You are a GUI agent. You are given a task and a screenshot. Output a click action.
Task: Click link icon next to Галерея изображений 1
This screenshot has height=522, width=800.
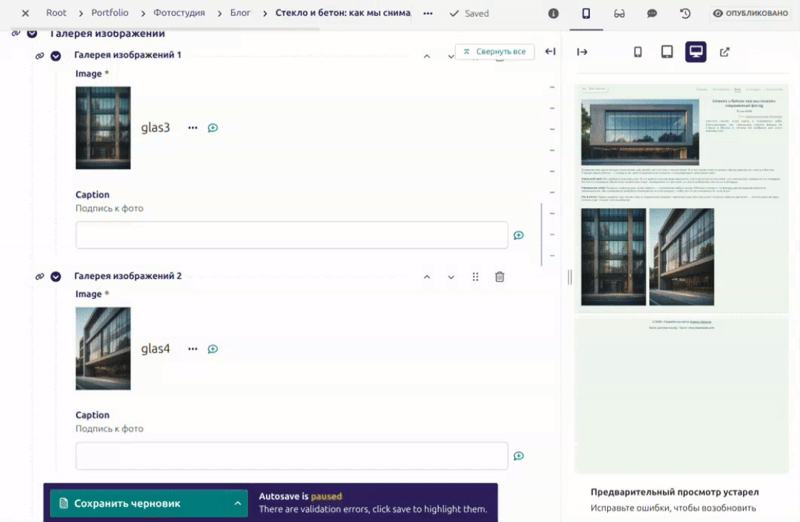39,56
